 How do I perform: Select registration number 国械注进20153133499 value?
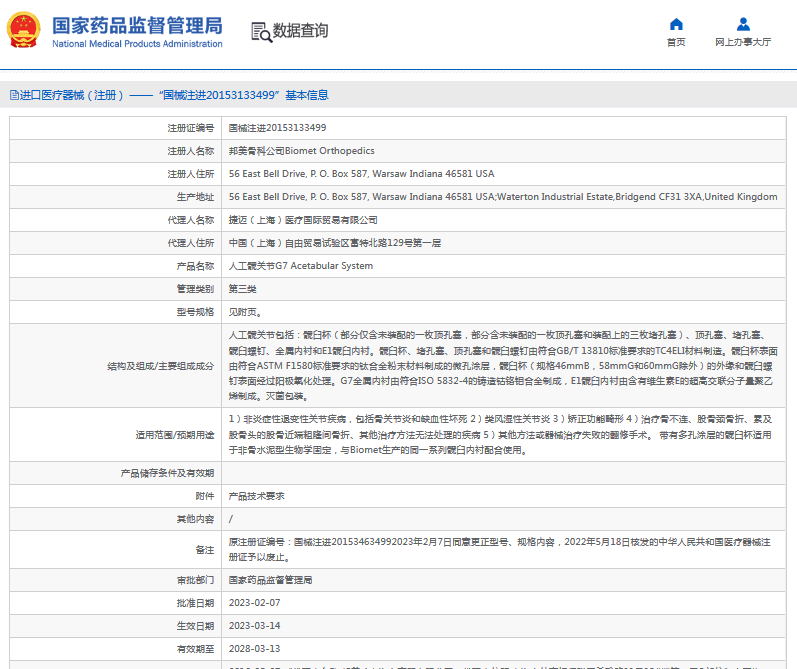point(278,128)
